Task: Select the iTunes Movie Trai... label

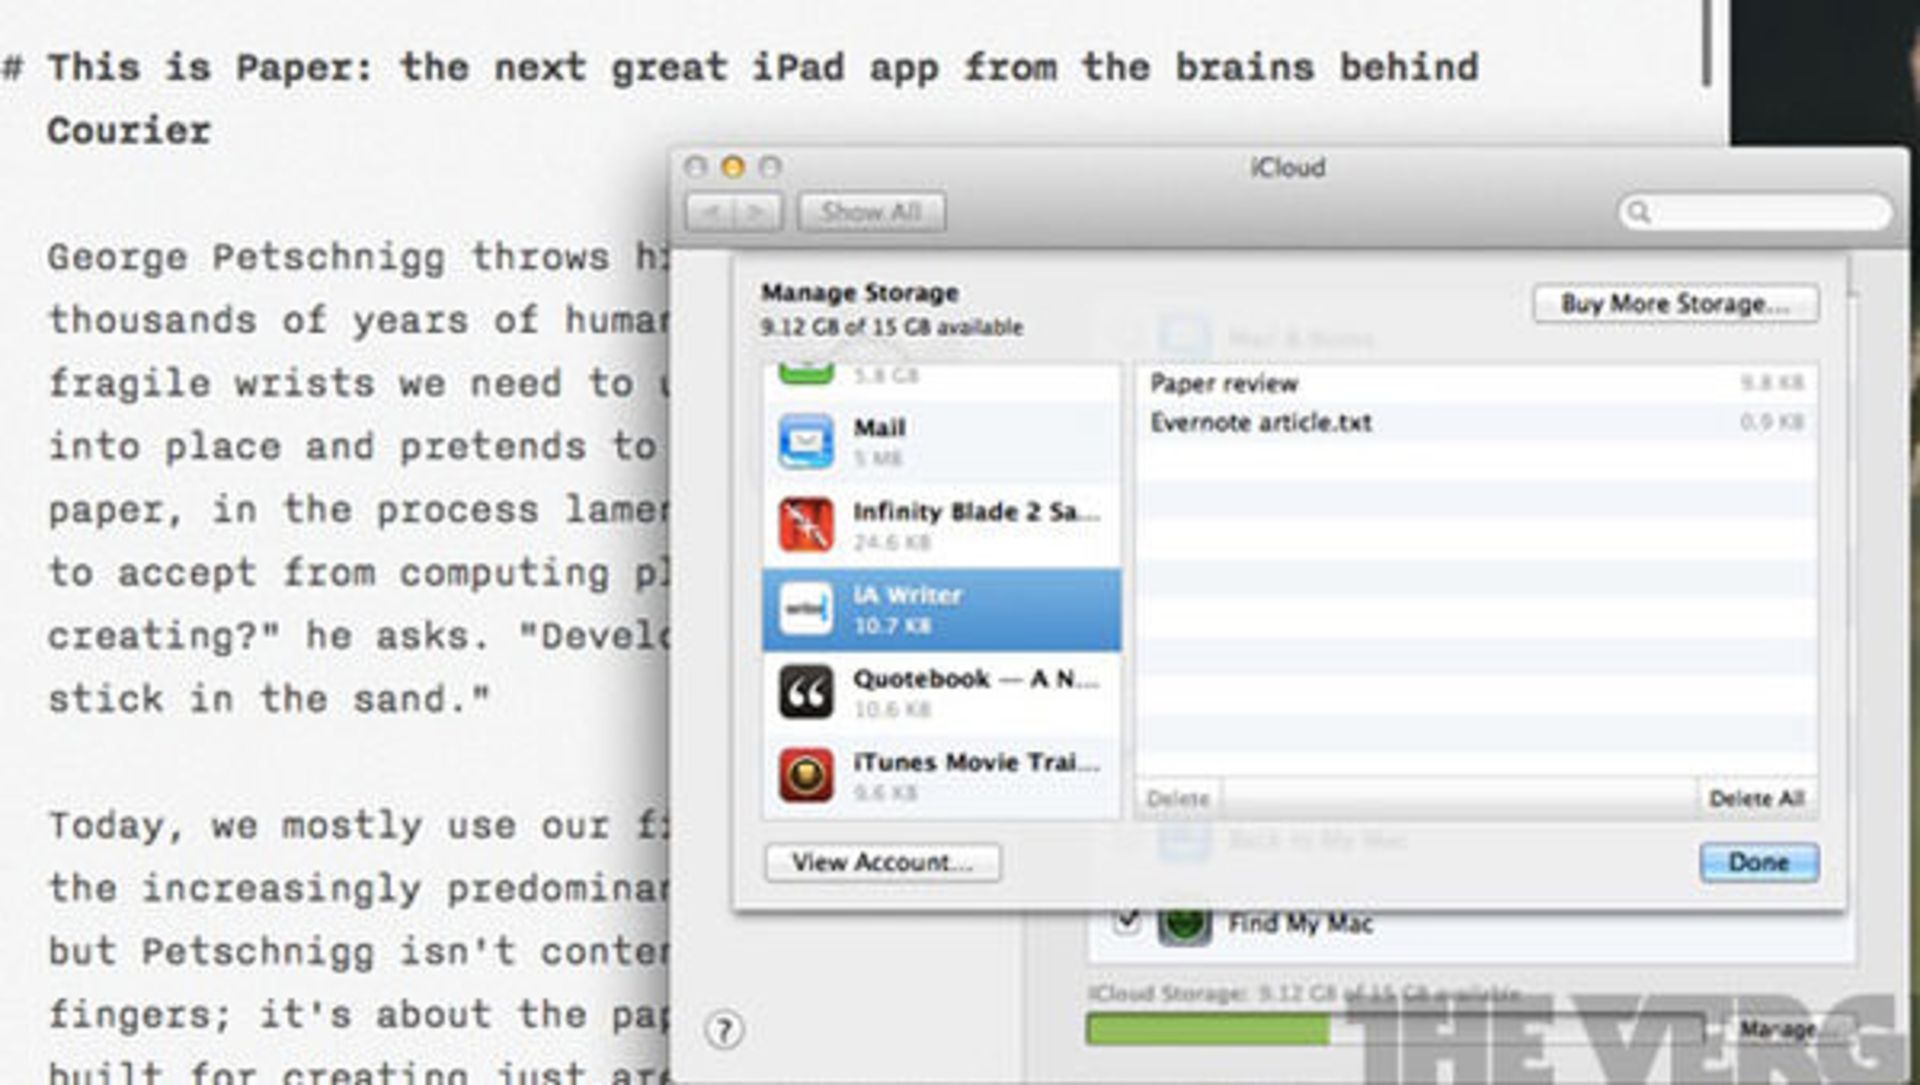Action: pyautogui.click(x=976, y=762)
